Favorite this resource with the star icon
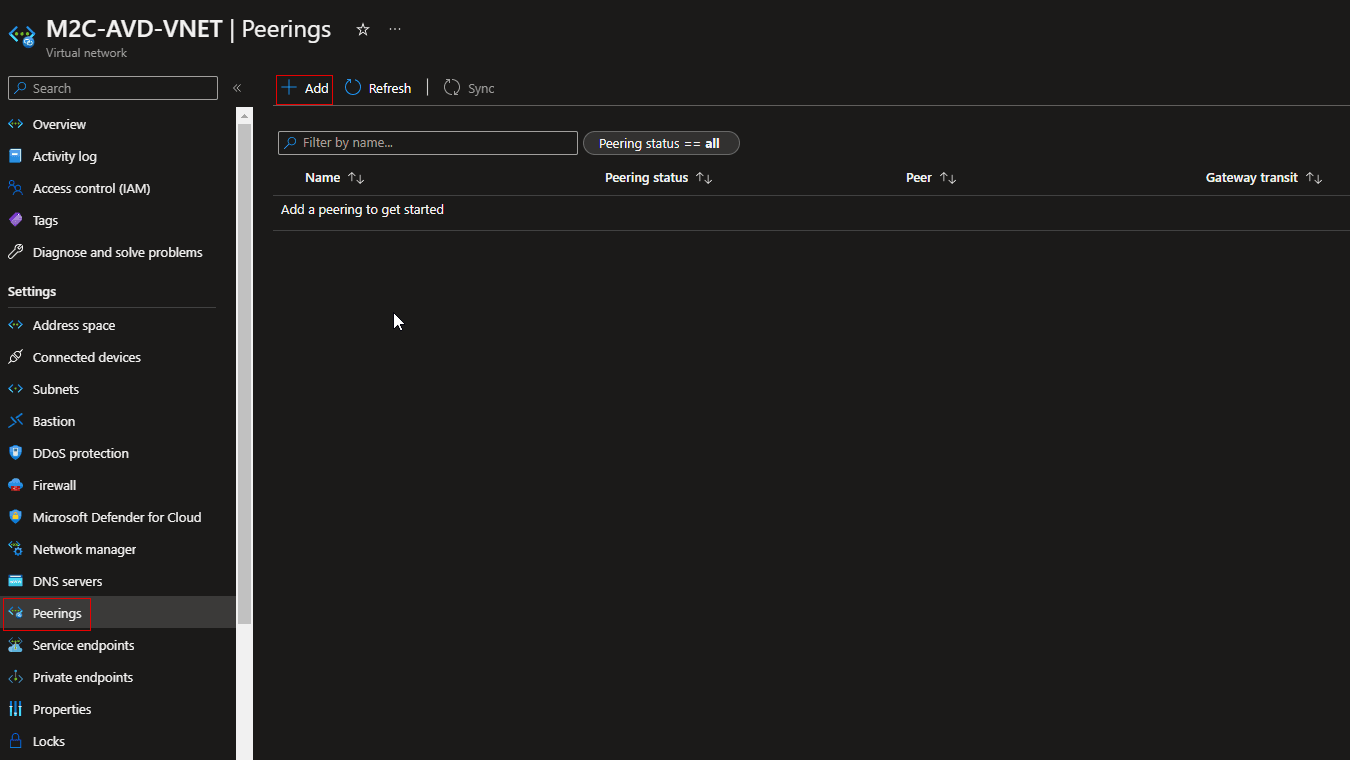This screenshot has height=760, width=1350. [363, 30]
